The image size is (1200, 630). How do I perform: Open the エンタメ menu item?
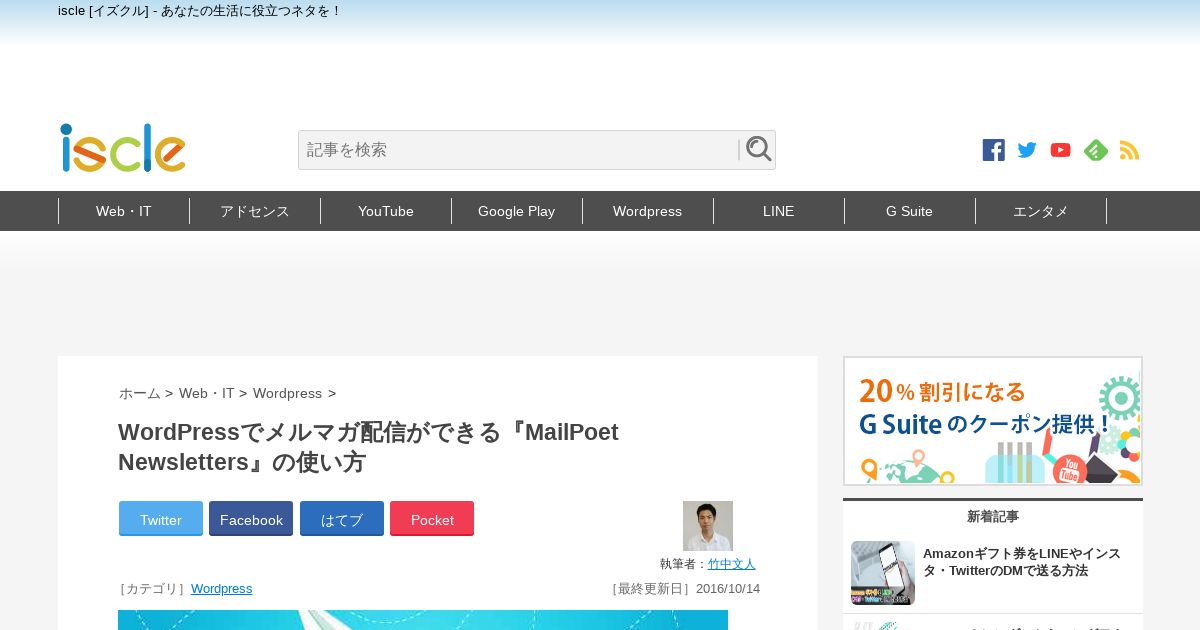click(1041, 211)
